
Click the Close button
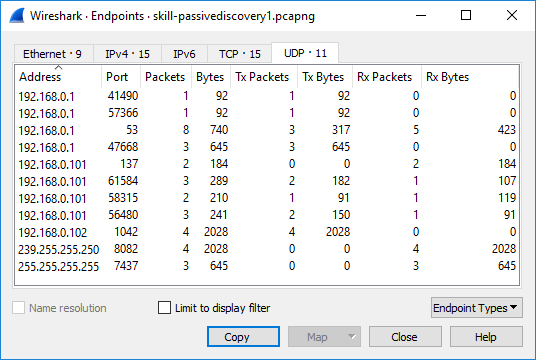(x=405, y=337)
